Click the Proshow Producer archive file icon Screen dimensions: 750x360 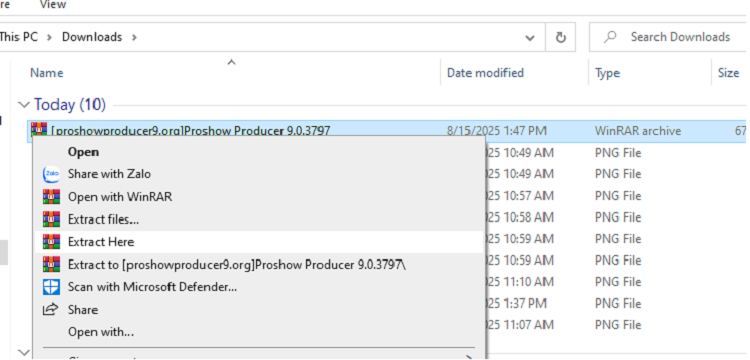[39, 130]
